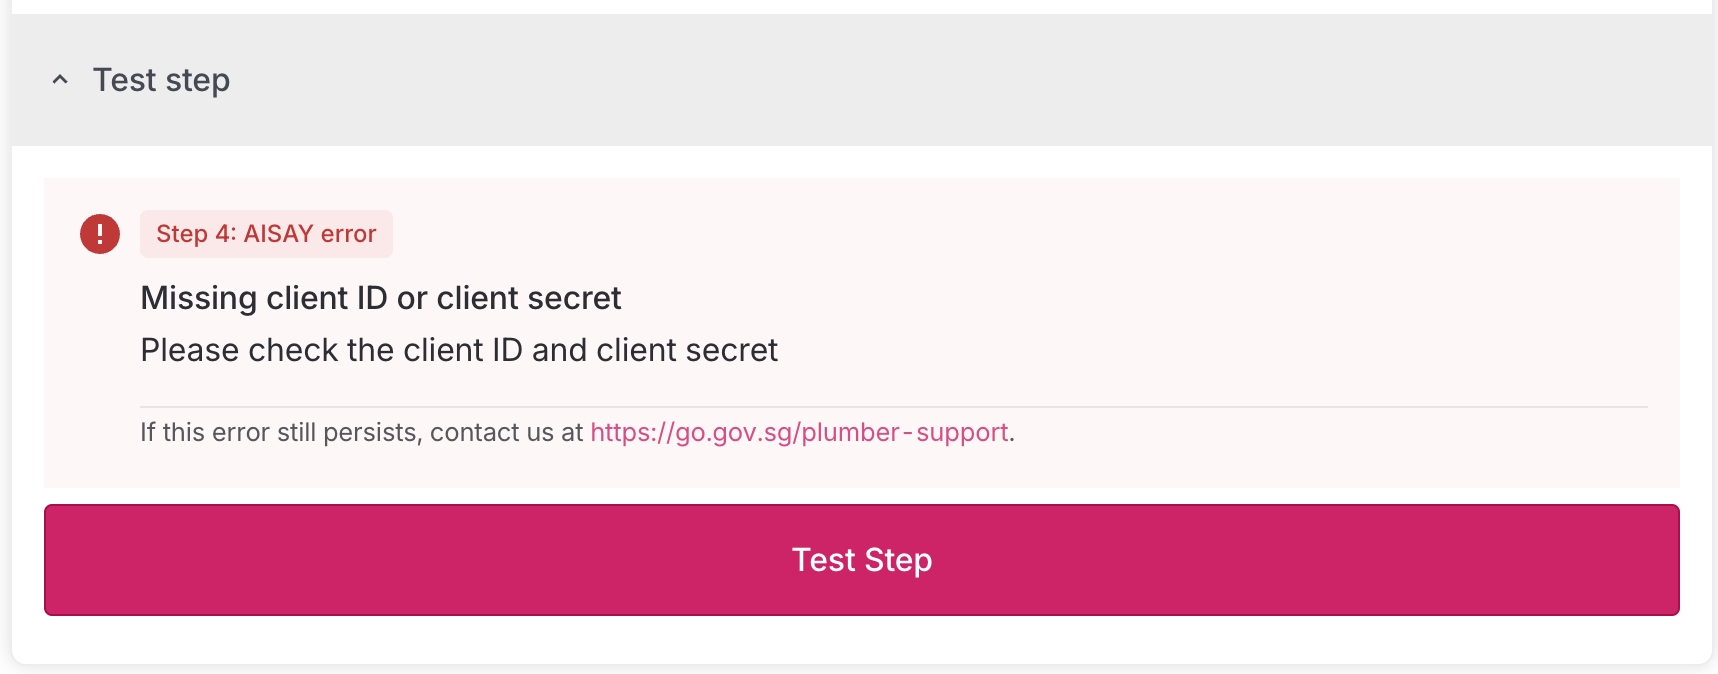Follow the plumber-support help hyperlink

coord(798,432)
